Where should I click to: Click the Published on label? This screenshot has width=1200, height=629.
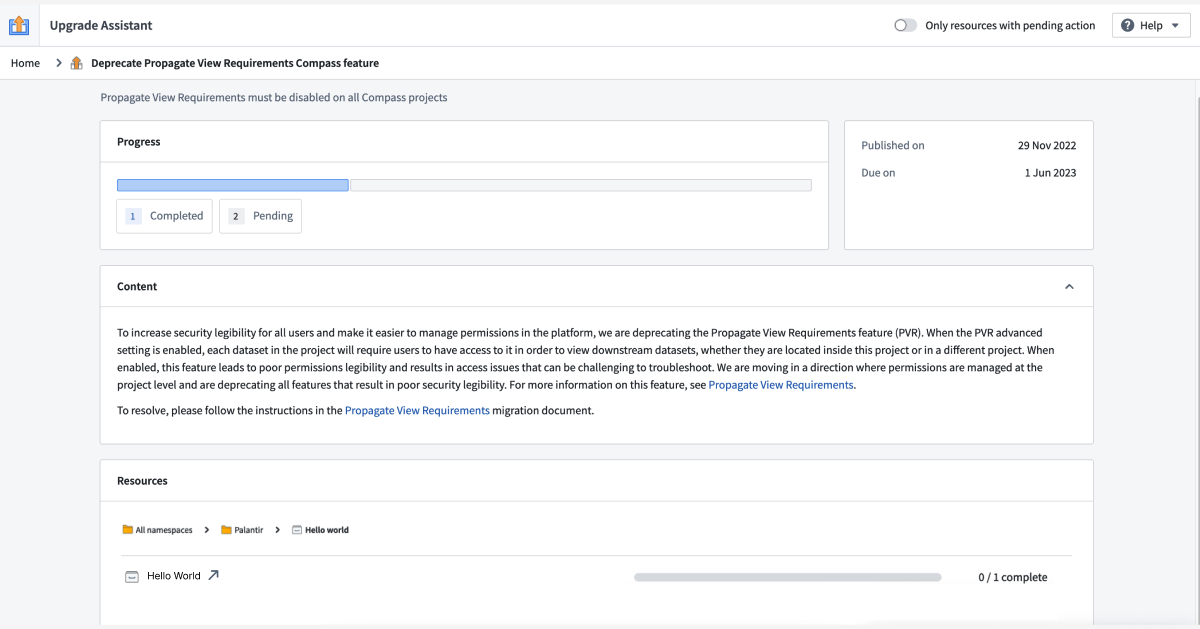pyautogui.click(x=893, y=145)
